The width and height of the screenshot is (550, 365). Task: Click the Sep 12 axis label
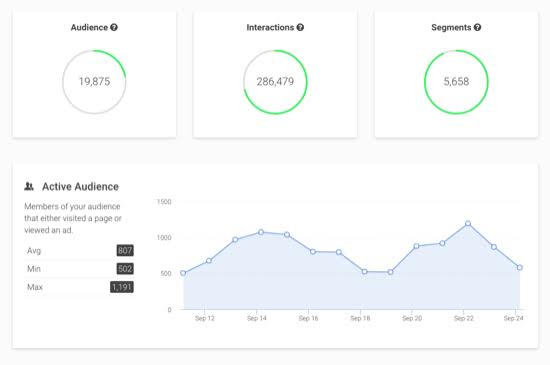pos(204,318)
